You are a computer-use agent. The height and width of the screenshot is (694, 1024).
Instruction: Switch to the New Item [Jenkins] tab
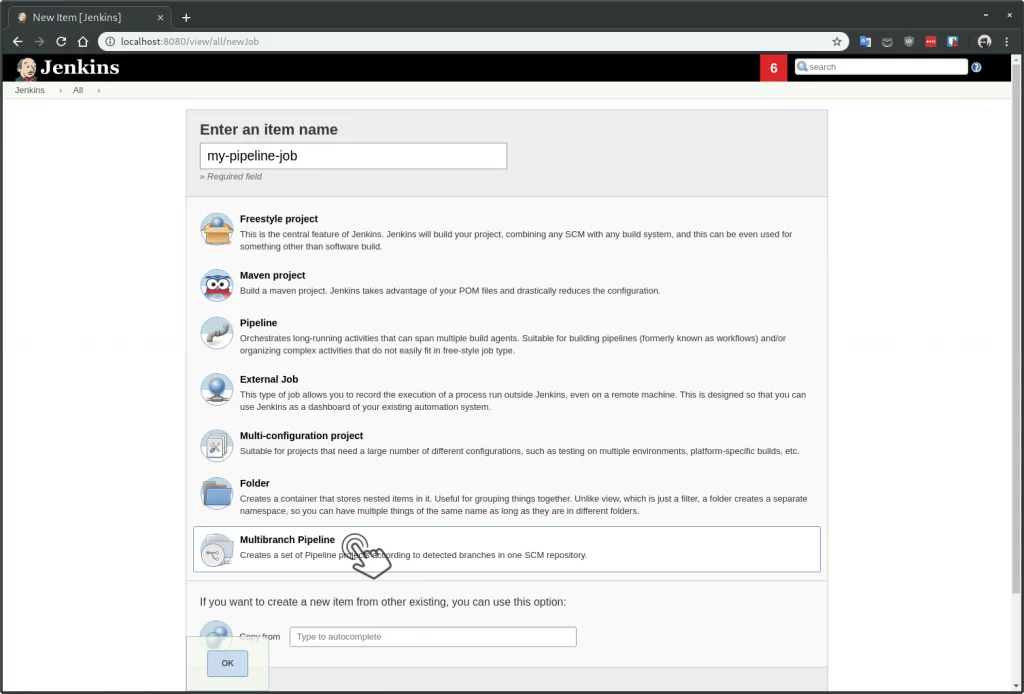(89, 18)
